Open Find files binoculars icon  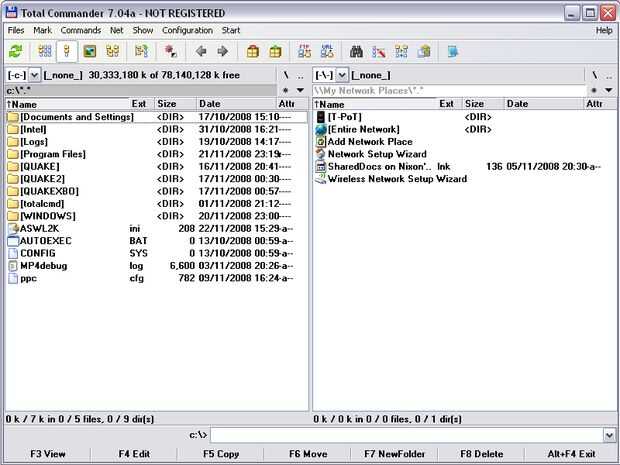pos(356,51)
